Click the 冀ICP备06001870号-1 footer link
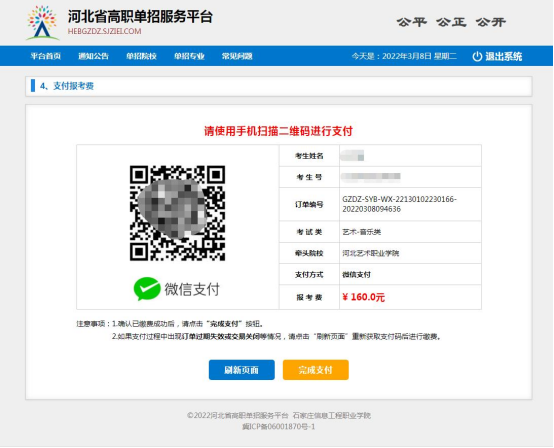Screen dimensions: 554x448 (278, 427)
